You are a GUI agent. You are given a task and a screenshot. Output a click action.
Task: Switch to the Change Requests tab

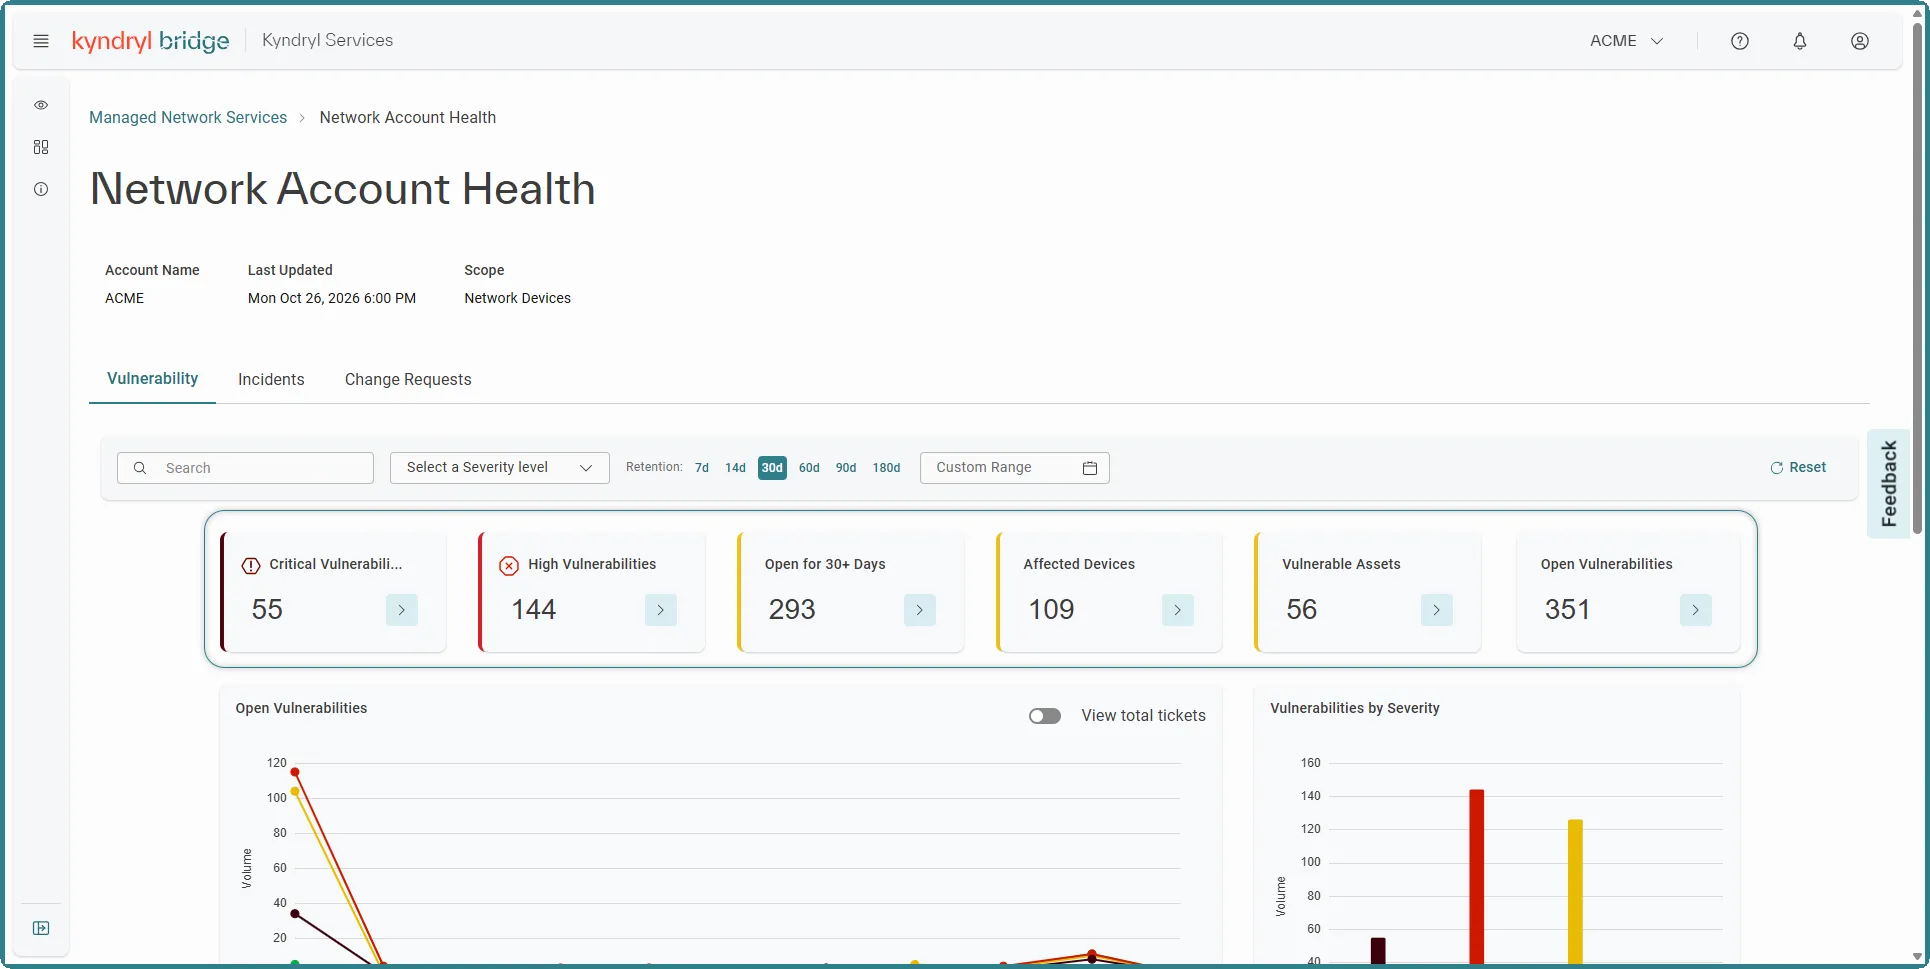[408, 380]
